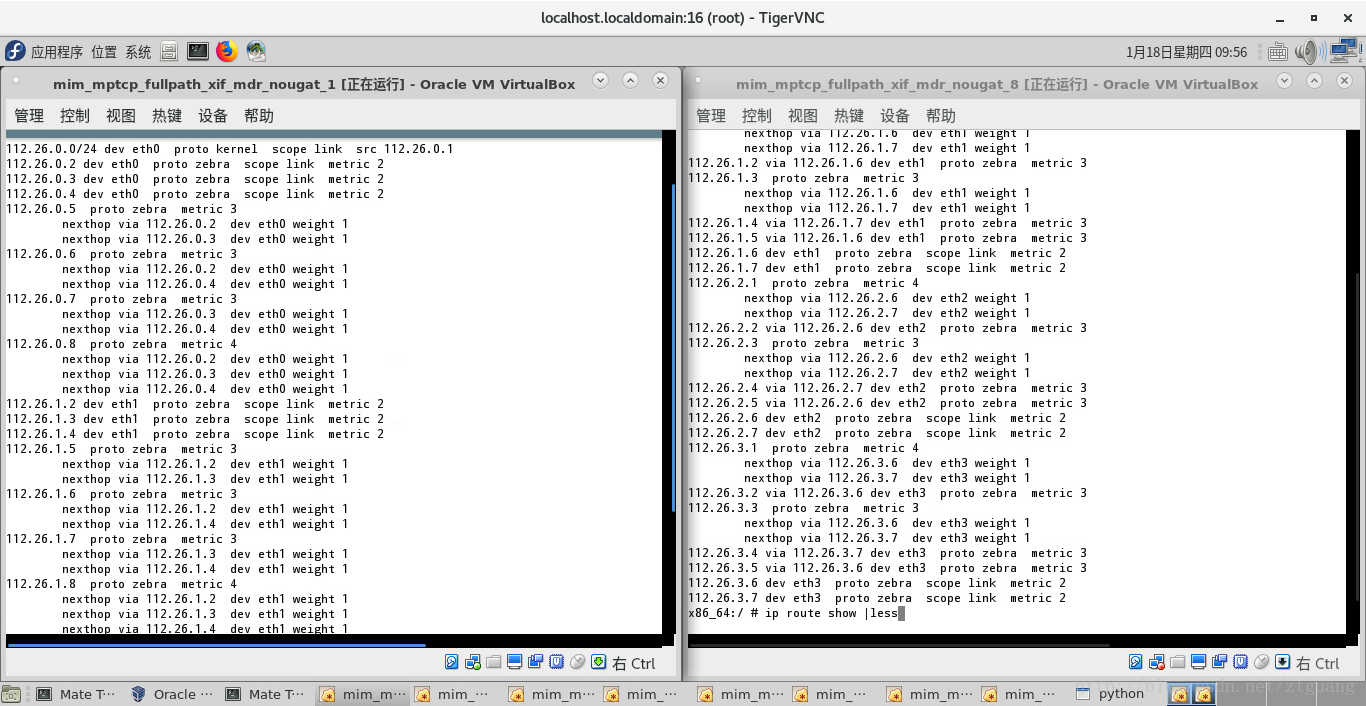This screenshot has width=1366, height=706.
Task: Open 控制 menu in nougat_8 window
Action: click(757, 116)
